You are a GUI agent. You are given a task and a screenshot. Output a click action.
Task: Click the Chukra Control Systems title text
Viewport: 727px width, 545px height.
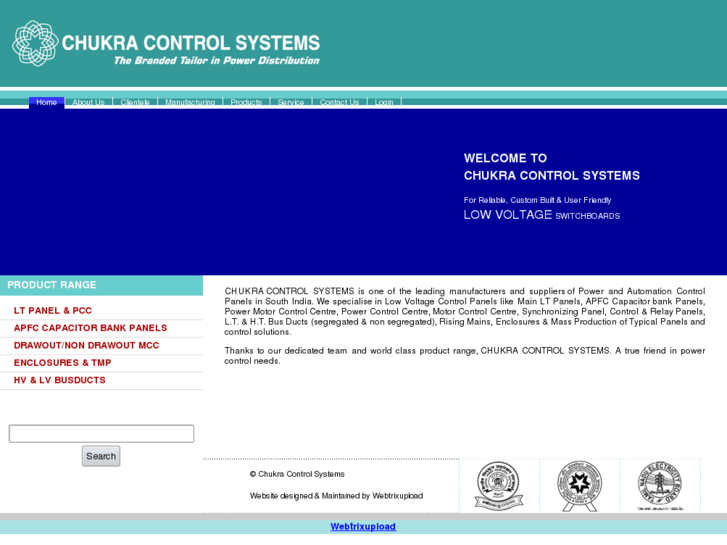click(191, 43)
